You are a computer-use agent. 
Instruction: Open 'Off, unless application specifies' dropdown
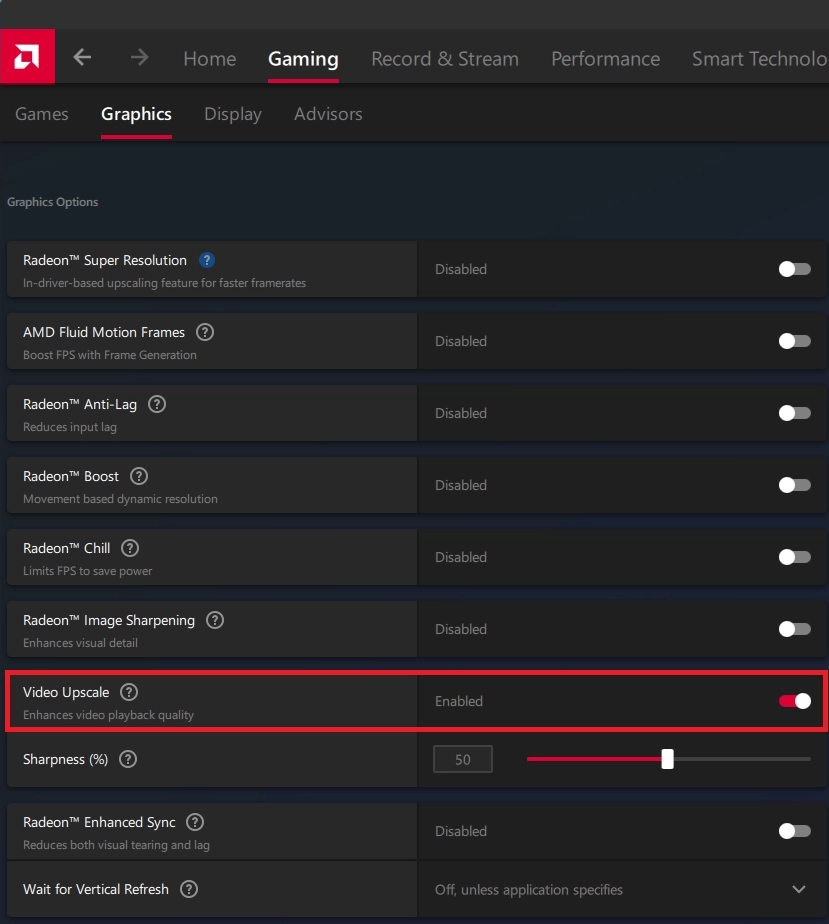(x=621, y=889)
